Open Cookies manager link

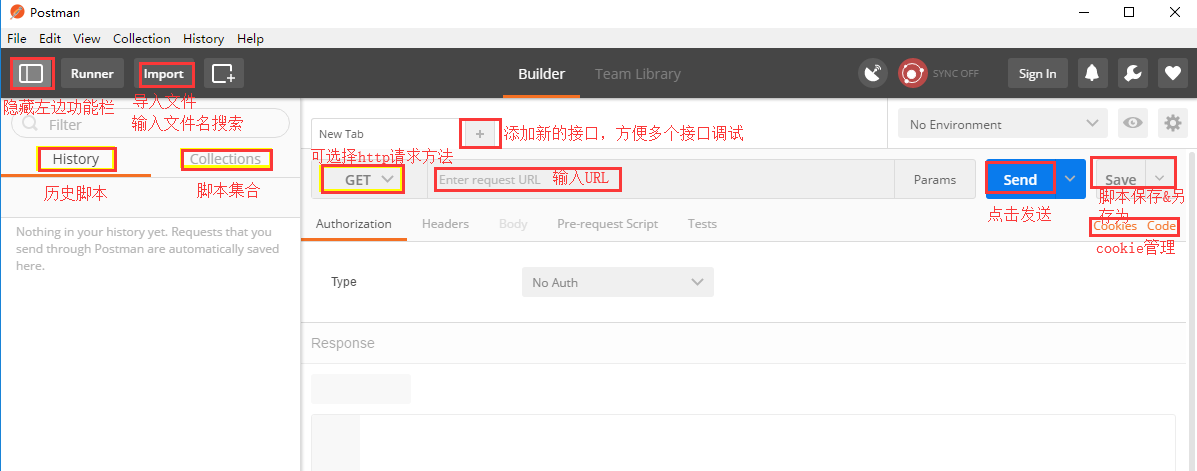1115,226
